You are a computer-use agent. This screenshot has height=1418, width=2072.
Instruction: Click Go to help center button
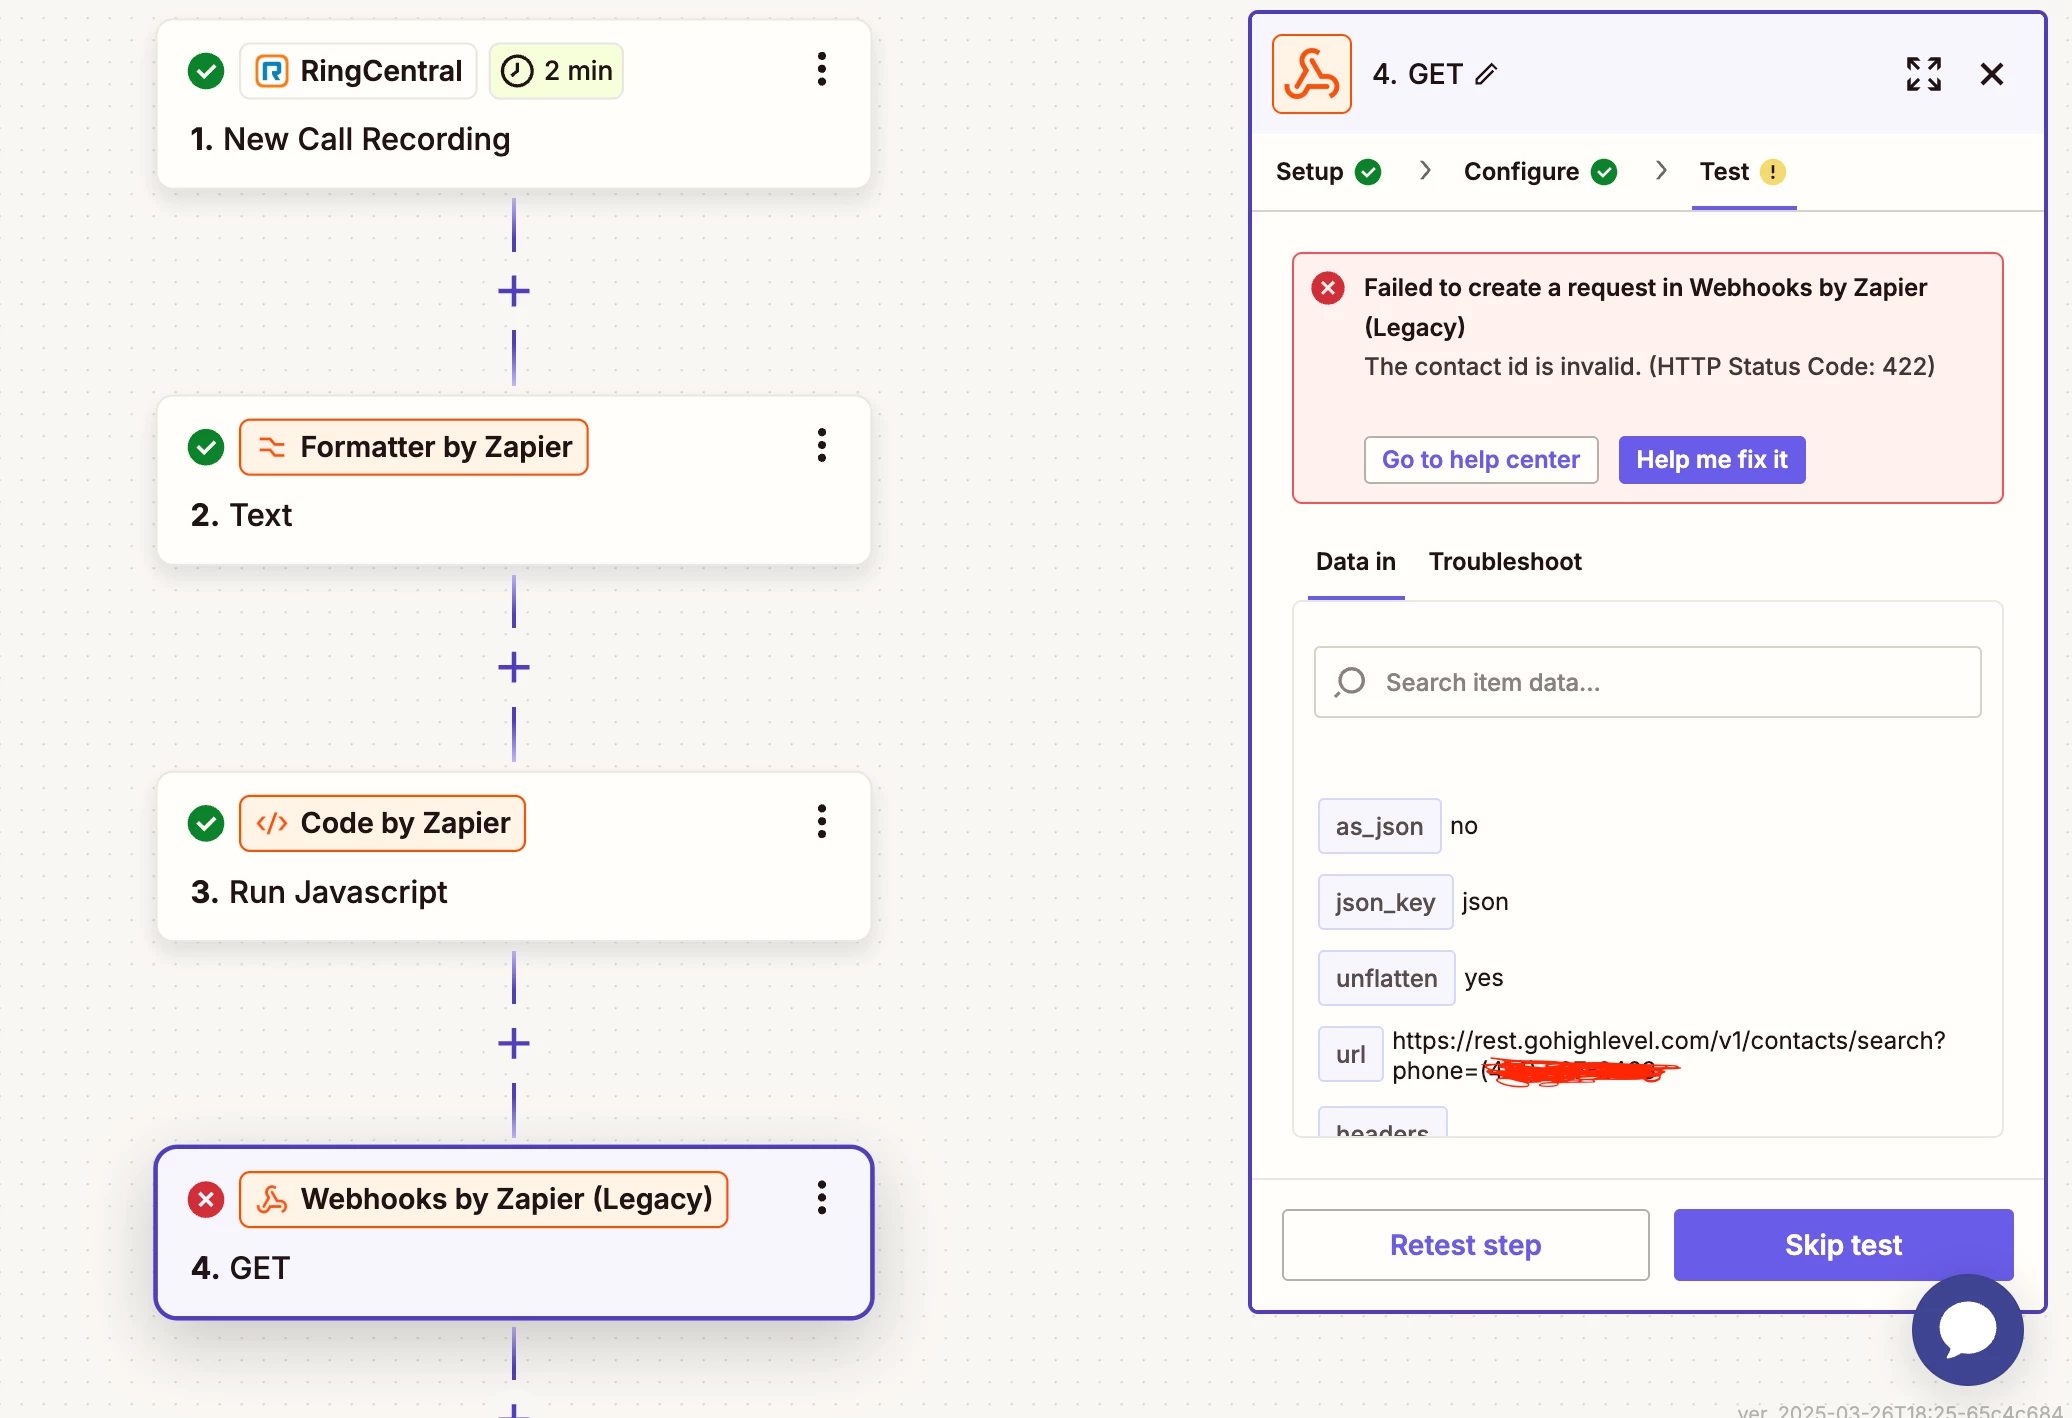click(1480, 460)
